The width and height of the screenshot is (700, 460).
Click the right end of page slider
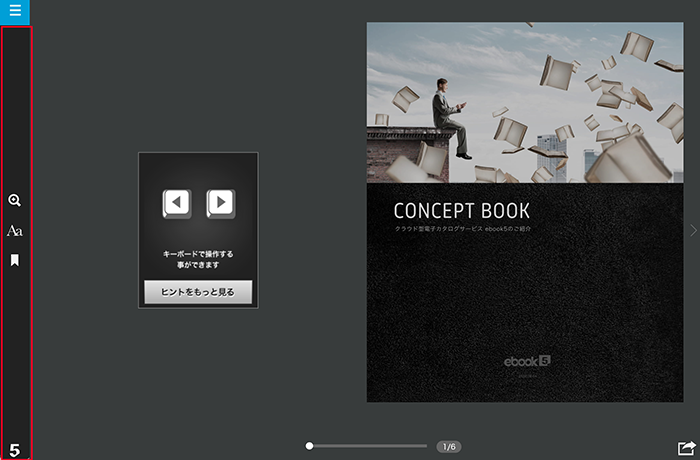[x=425, y=446]
